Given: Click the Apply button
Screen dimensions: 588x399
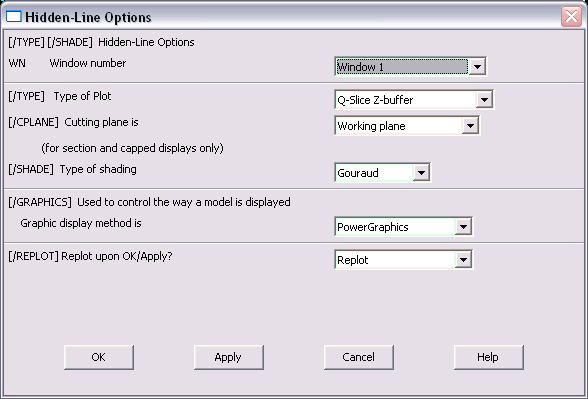Looking at the screenshot, I should point(228,357).
